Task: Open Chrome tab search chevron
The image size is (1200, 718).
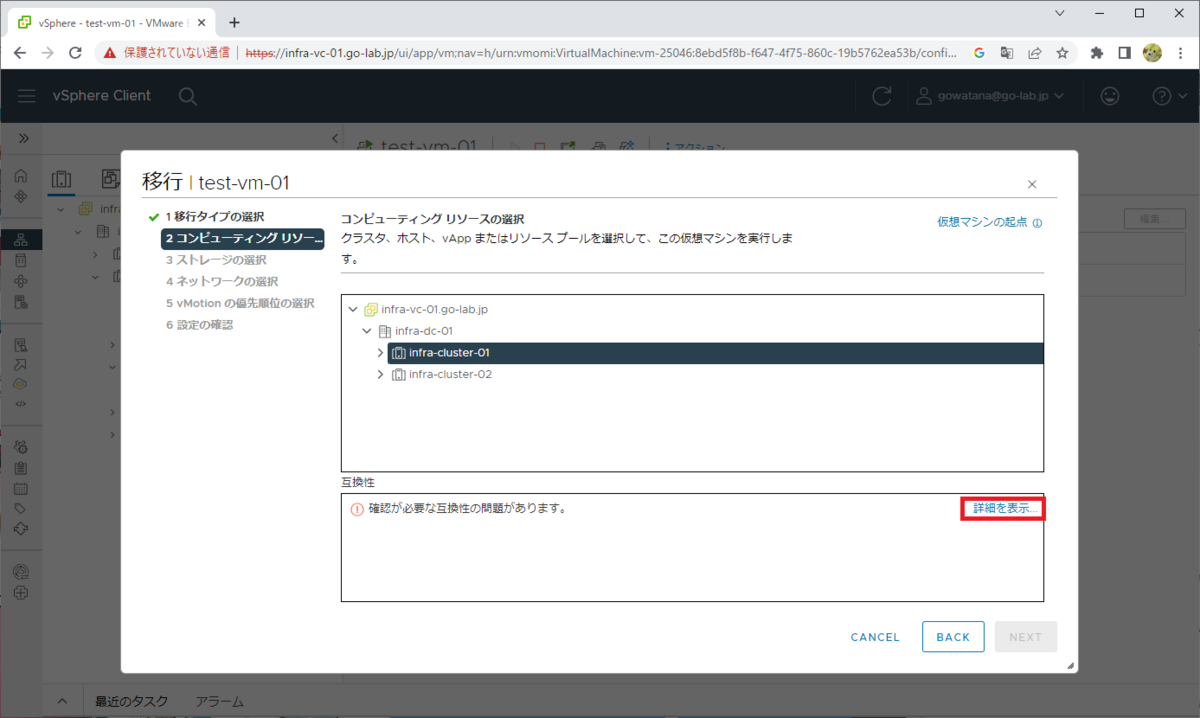Action: tap(1058, 13)
